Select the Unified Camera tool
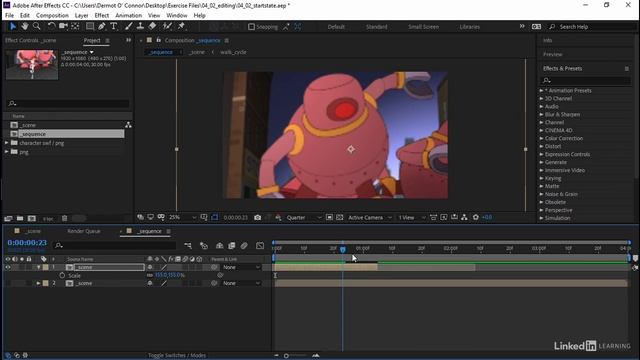The height and width of the screenshot is (360, 640). click(x=63, y=26)
